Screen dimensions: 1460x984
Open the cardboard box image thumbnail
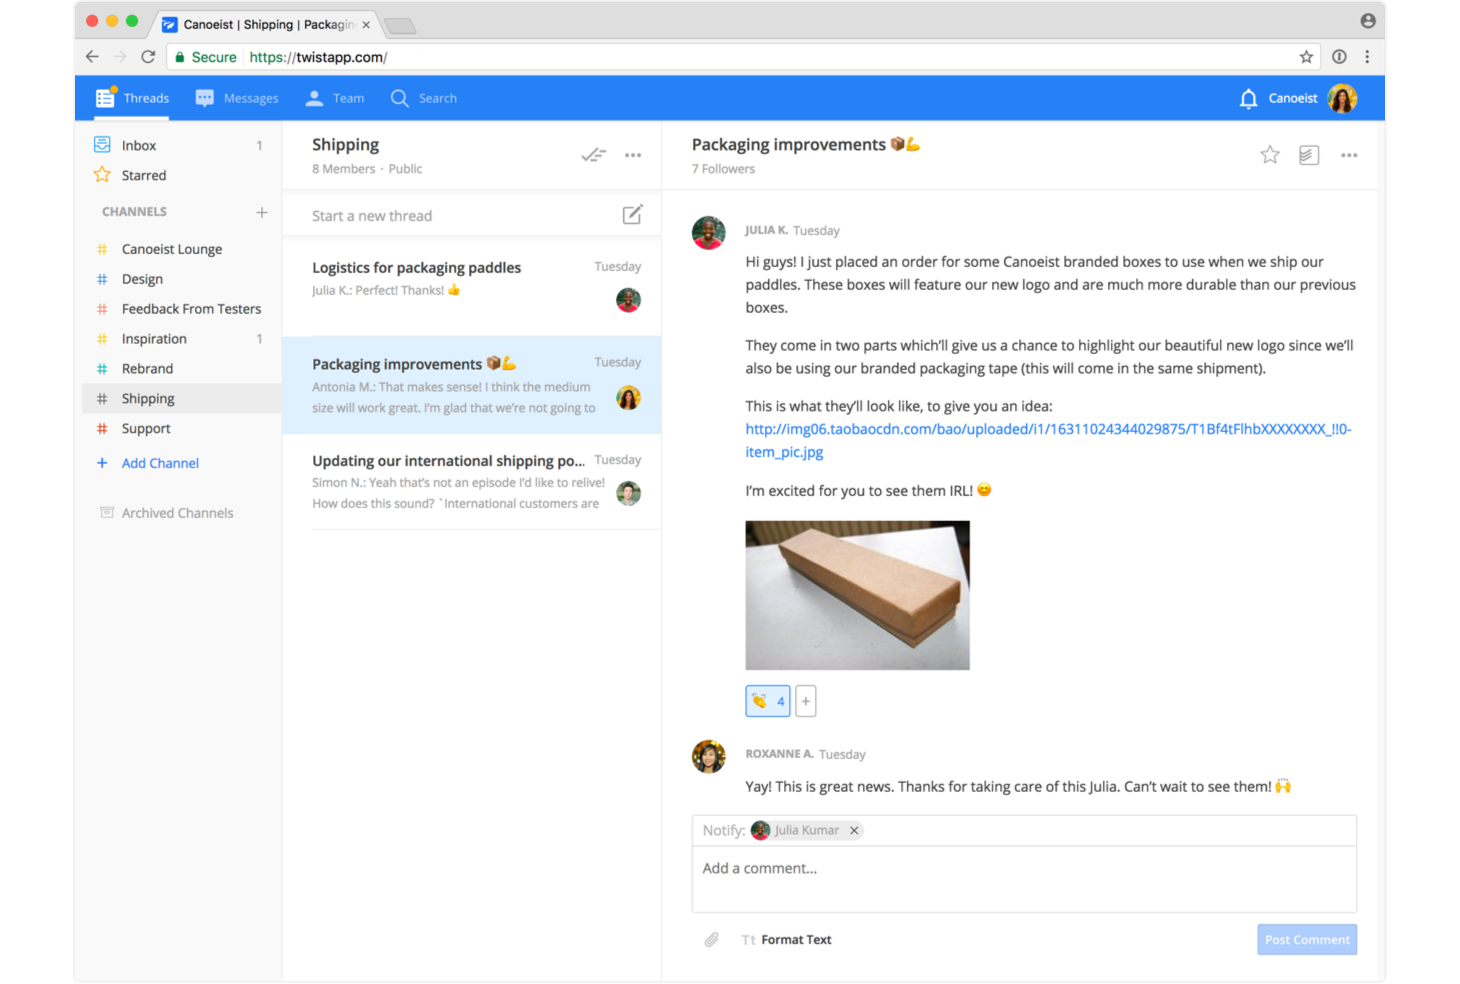pyautogui.click(x=857, y=595)
